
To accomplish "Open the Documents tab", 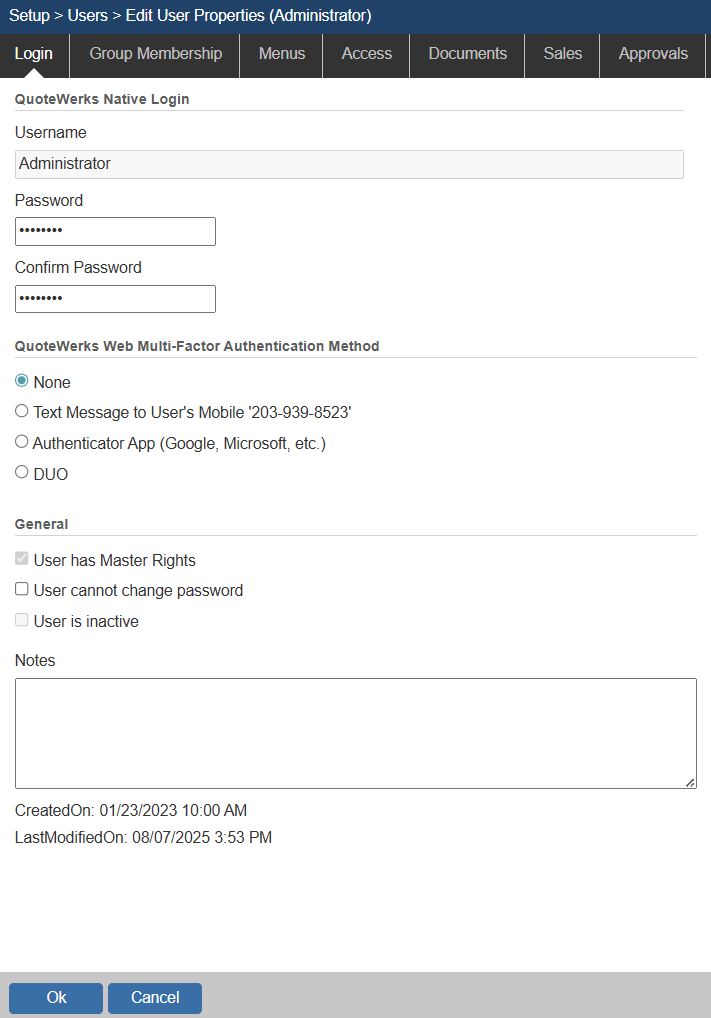I will (x=467, y=54).
